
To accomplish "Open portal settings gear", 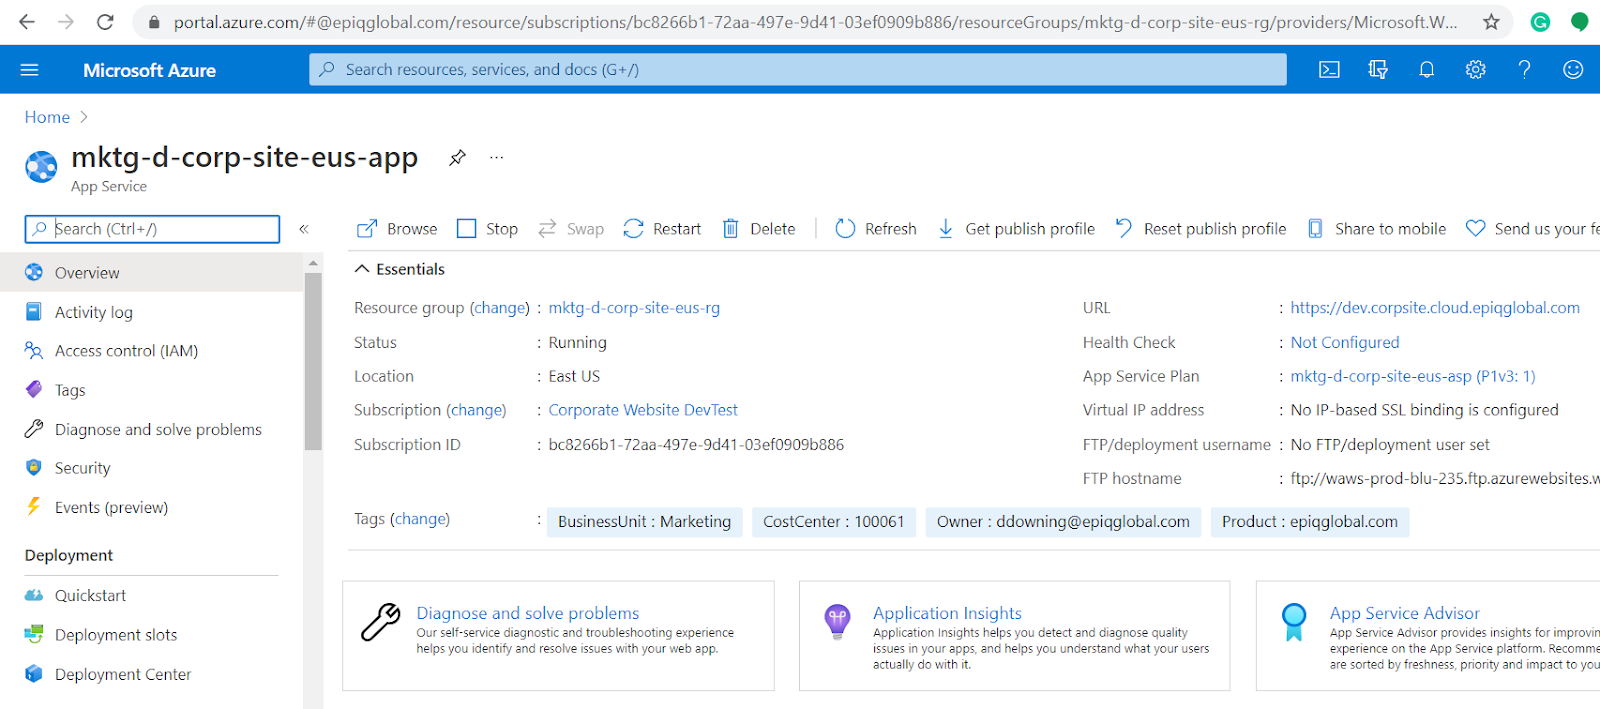I will pyautogui.click(x=1475, y=70).
